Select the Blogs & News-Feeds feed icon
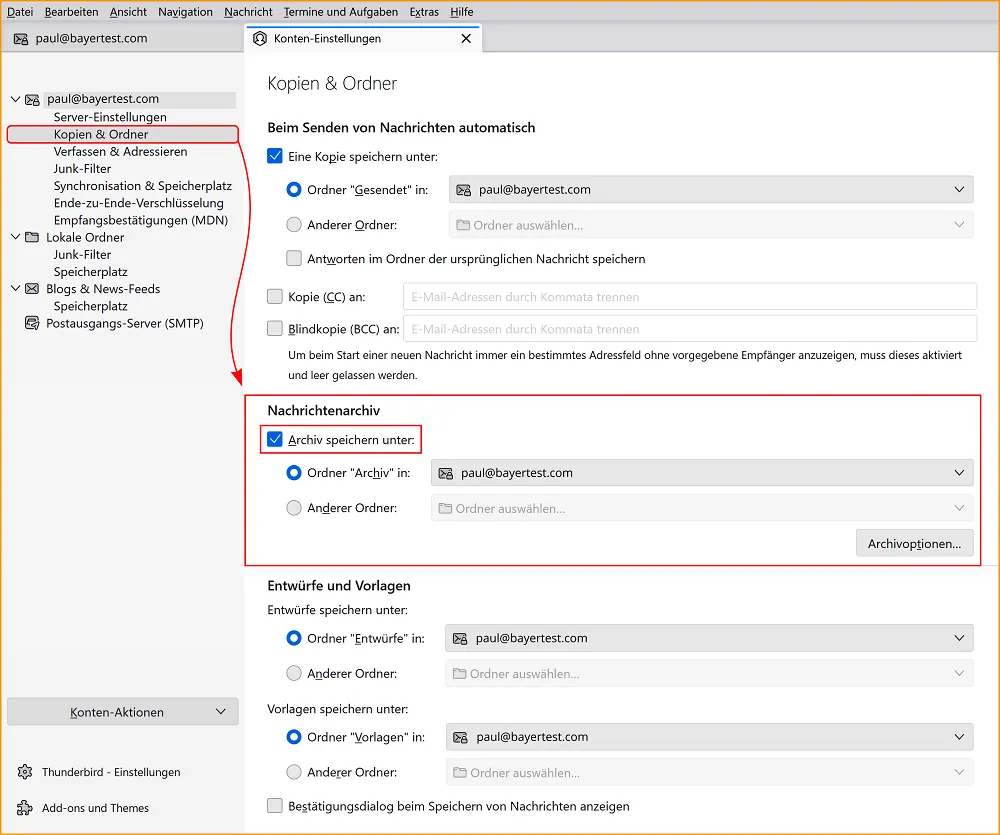 point(31,289)
